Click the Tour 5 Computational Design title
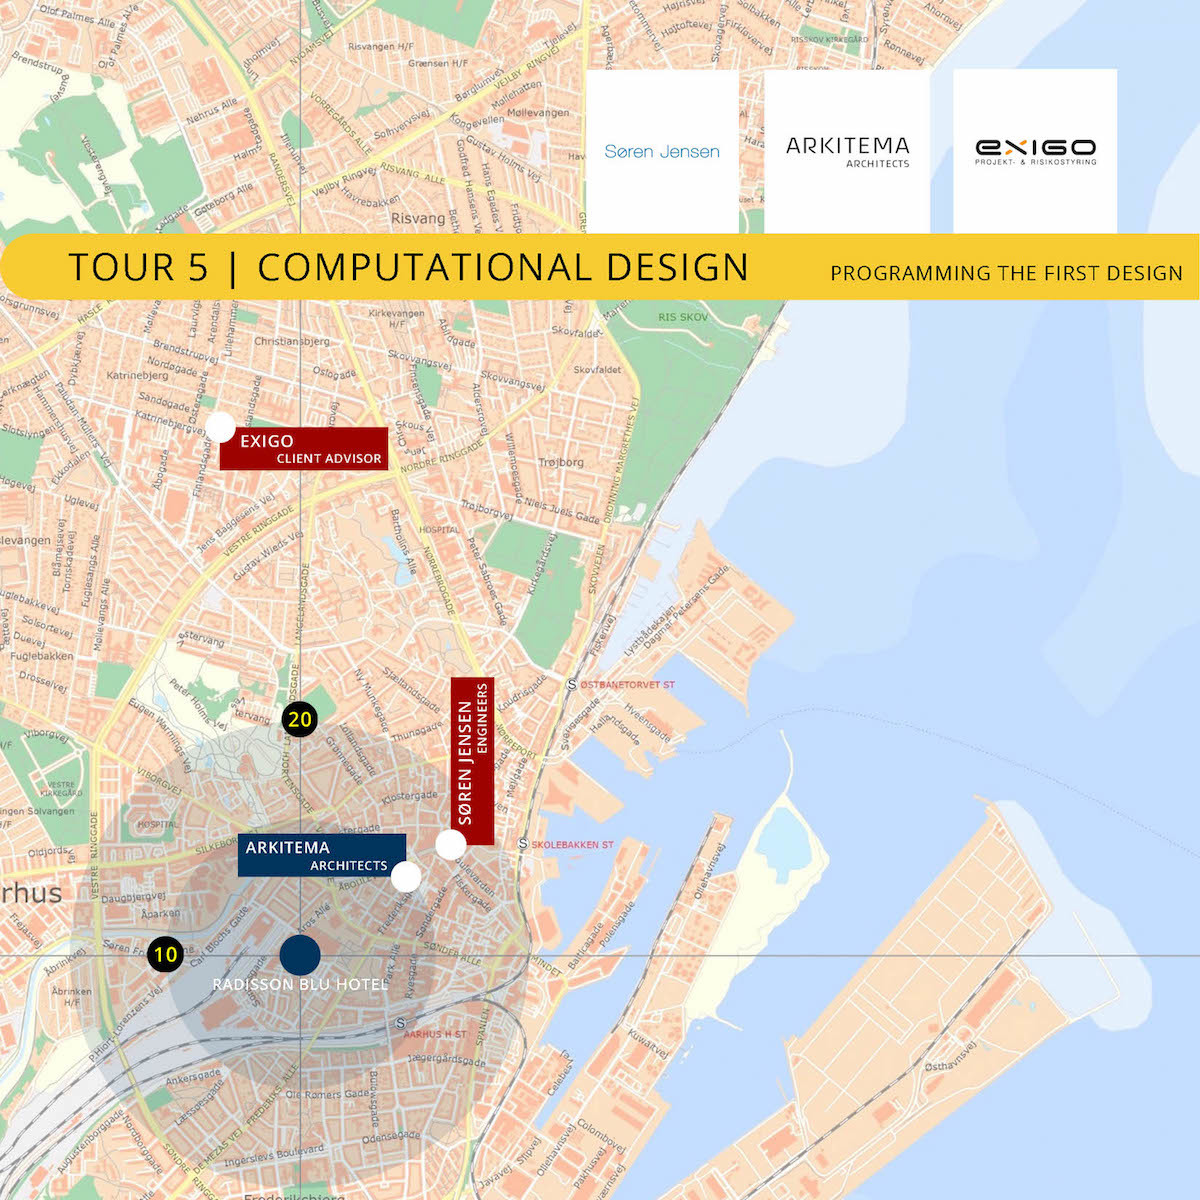This screenshot has width=1200, height=1200. pos(408,268)
